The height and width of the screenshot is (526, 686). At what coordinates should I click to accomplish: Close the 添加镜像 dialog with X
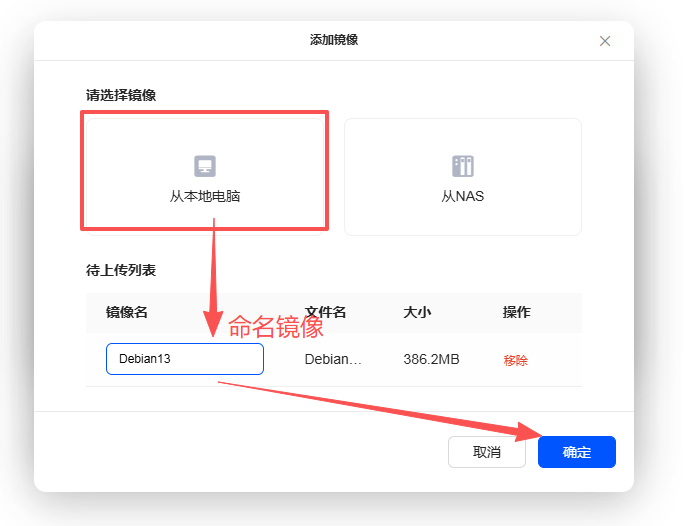604,41
